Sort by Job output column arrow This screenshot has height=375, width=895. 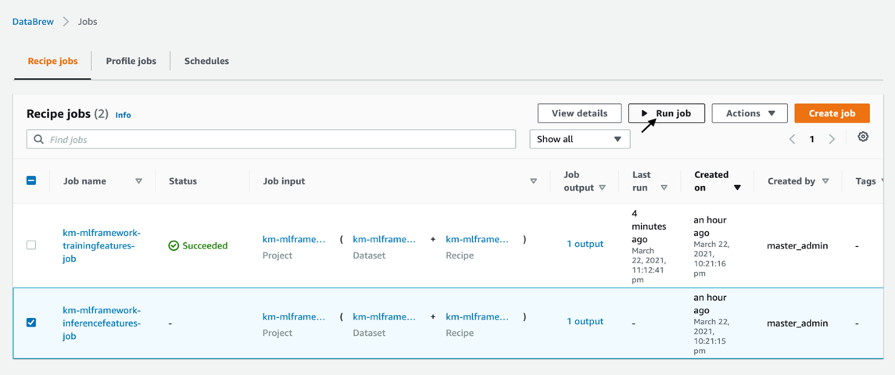pos(602,187)
